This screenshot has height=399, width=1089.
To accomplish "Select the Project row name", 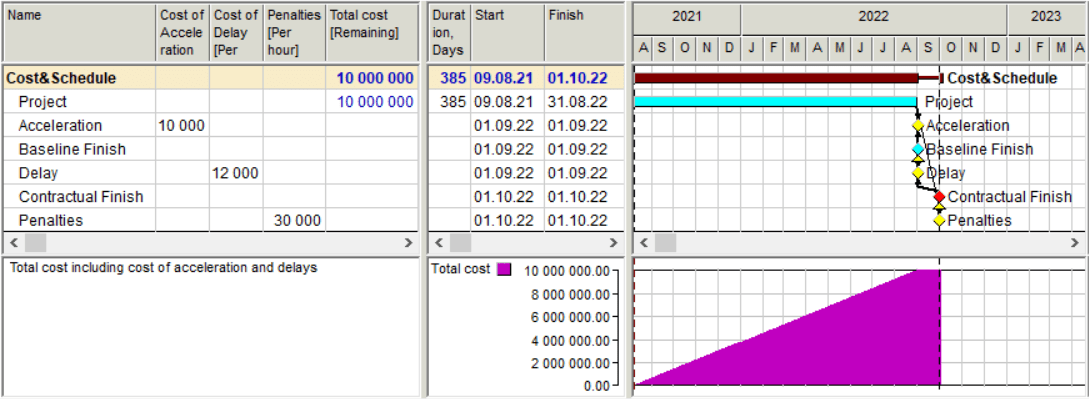I will 43,102.
